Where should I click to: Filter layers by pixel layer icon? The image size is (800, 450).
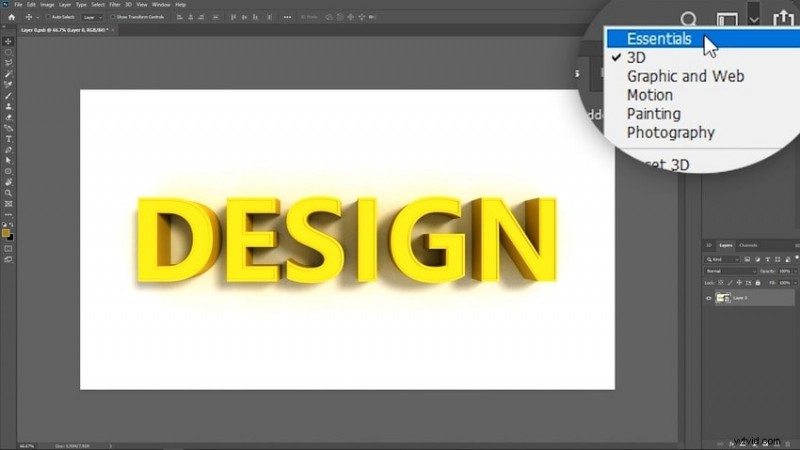[747, 259]
